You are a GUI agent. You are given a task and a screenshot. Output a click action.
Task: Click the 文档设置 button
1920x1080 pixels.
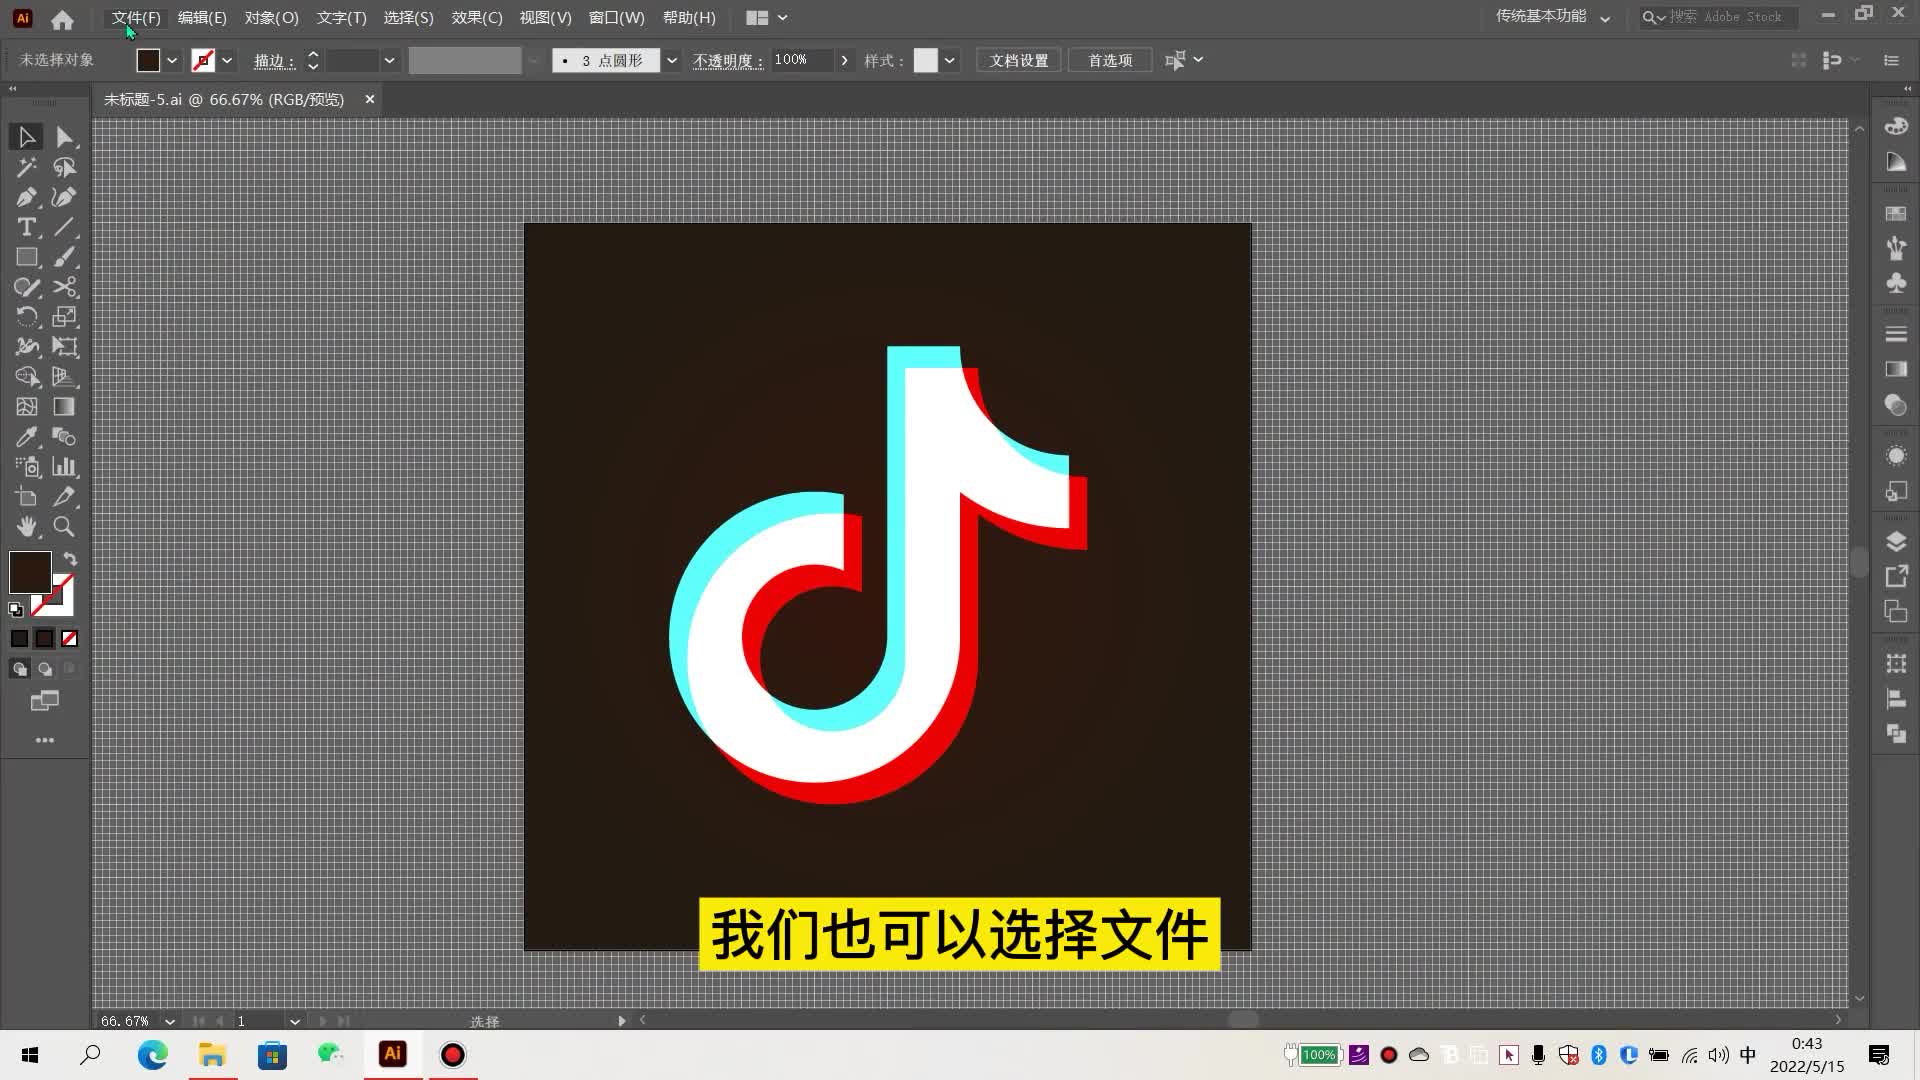(x=1018, y=61)
